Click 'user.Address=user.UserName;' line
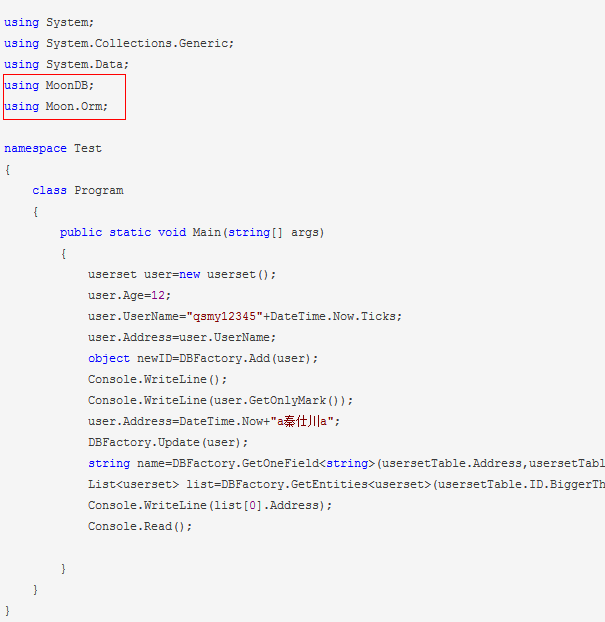 (x=182, y=338)
